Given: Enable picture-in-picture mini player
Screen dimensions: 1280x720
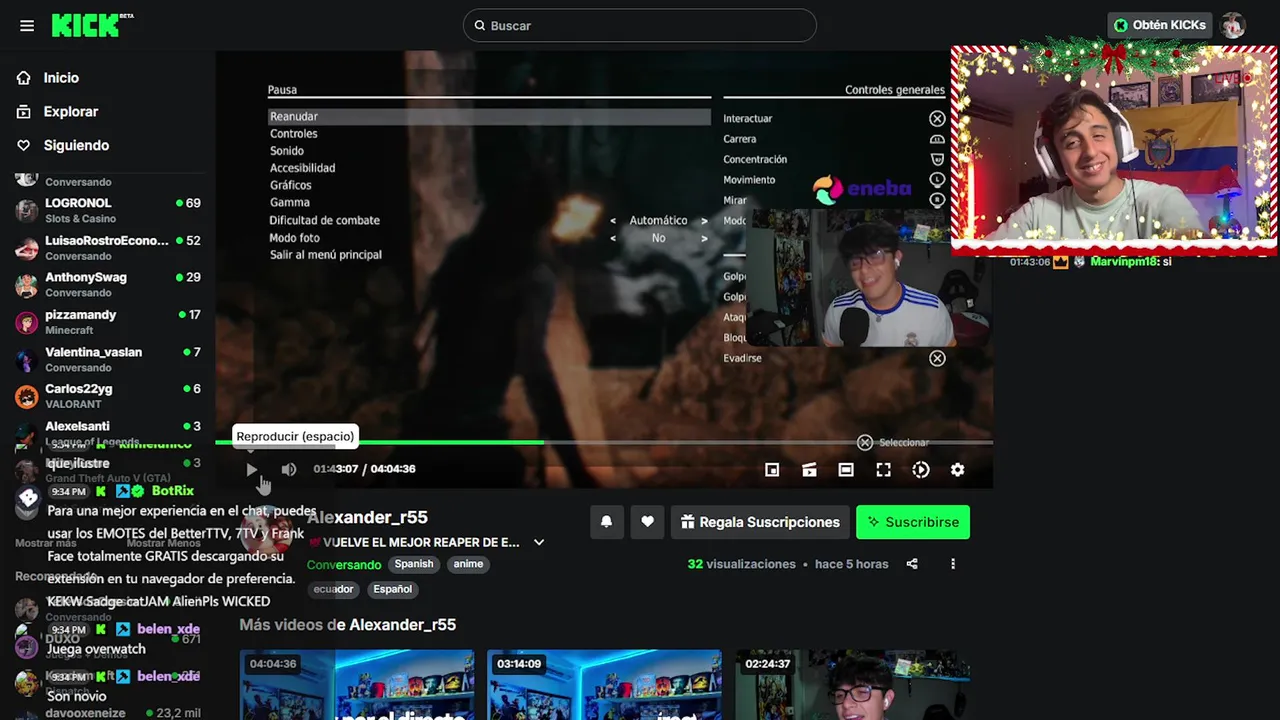Looking at the screenshot, I should 772,469.
